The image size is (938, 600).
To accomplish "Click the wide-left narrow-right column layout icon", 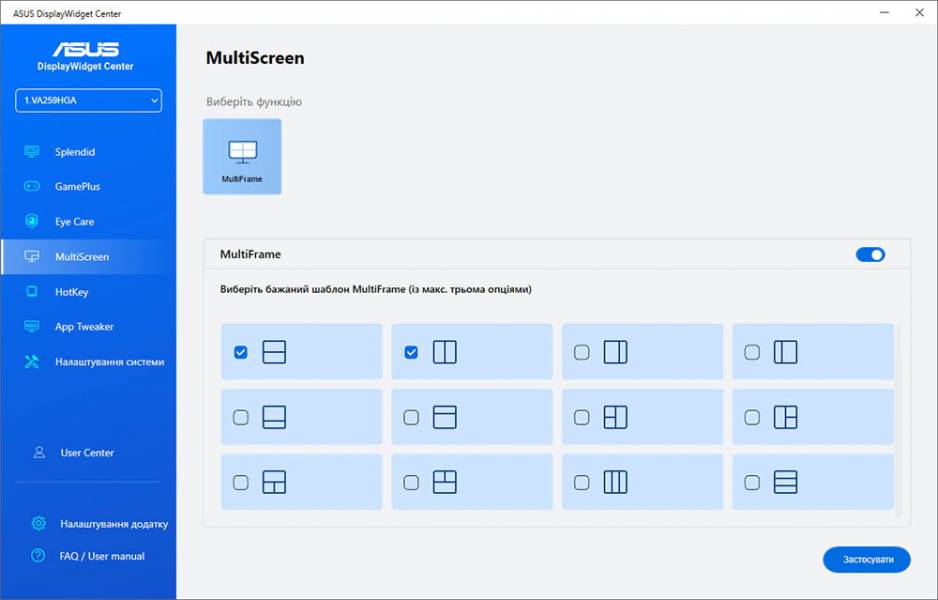I will [615, 352].
